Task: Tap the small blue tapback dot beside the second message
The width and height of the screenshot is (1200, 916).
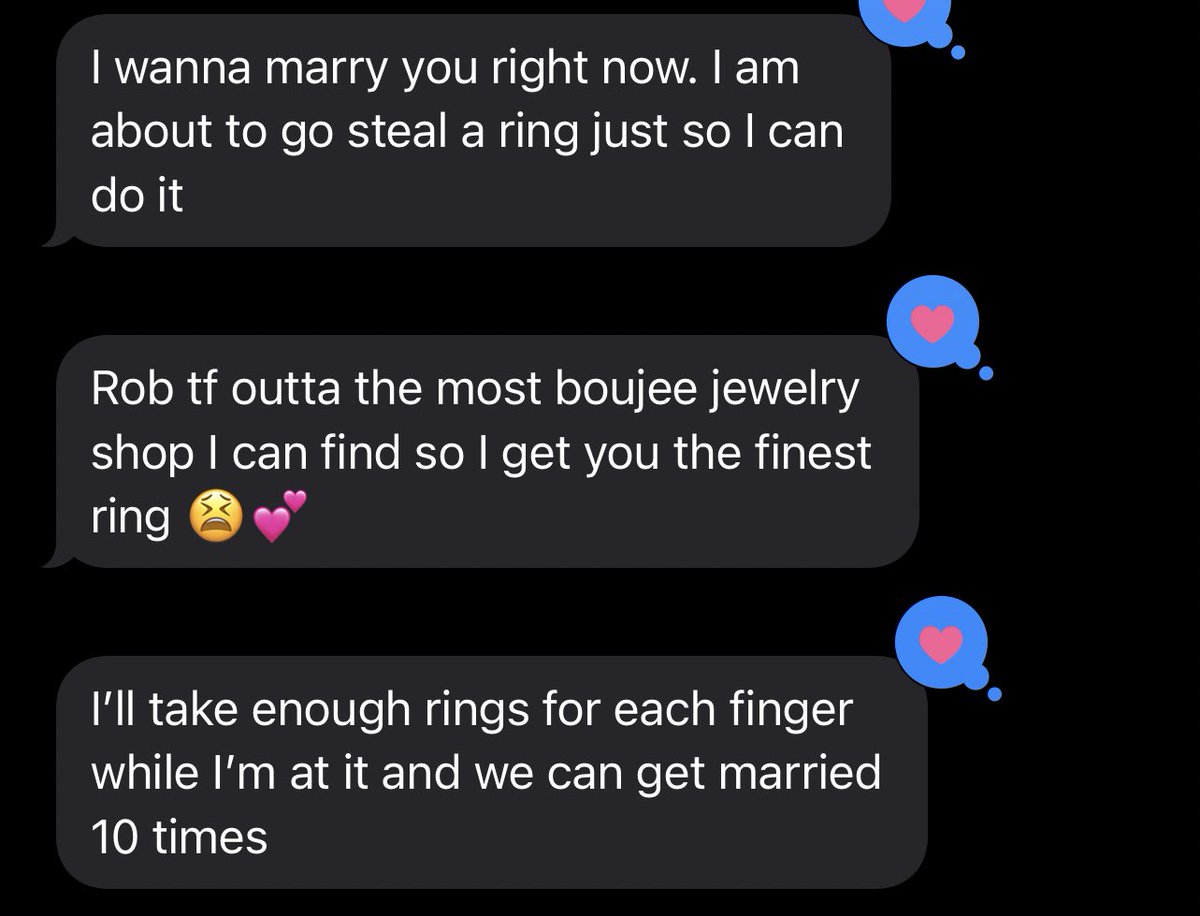Action: [x=987, y=375]
